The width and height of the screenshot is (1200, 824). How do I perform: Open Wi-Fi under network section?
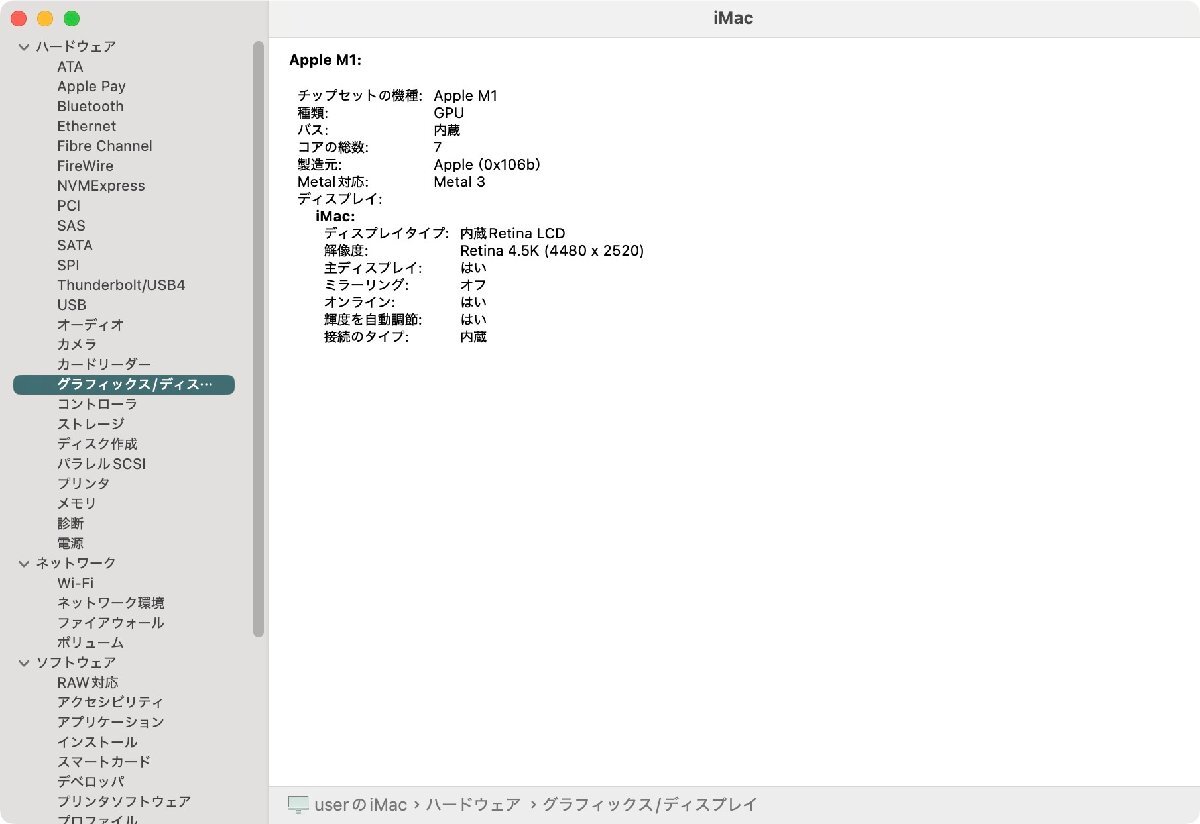point(76,583)
